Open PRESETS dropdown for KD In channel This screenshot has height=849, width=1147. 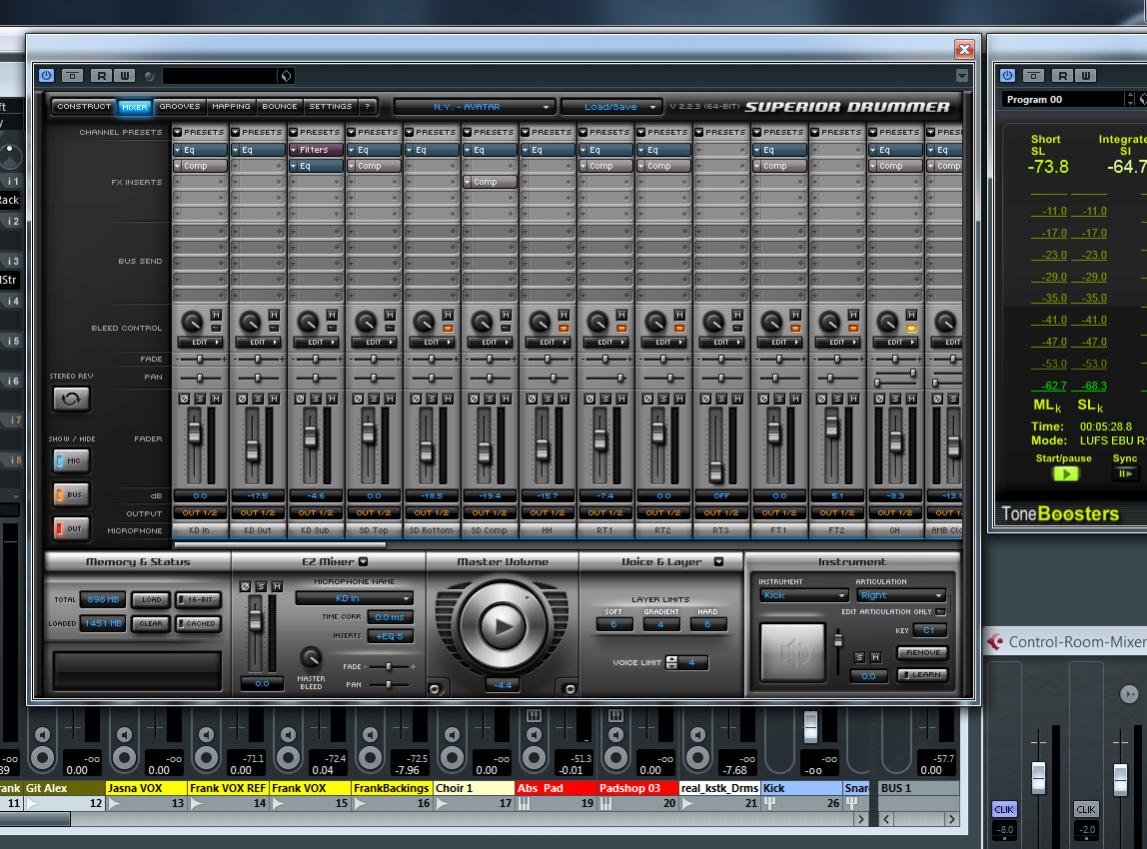200,132
